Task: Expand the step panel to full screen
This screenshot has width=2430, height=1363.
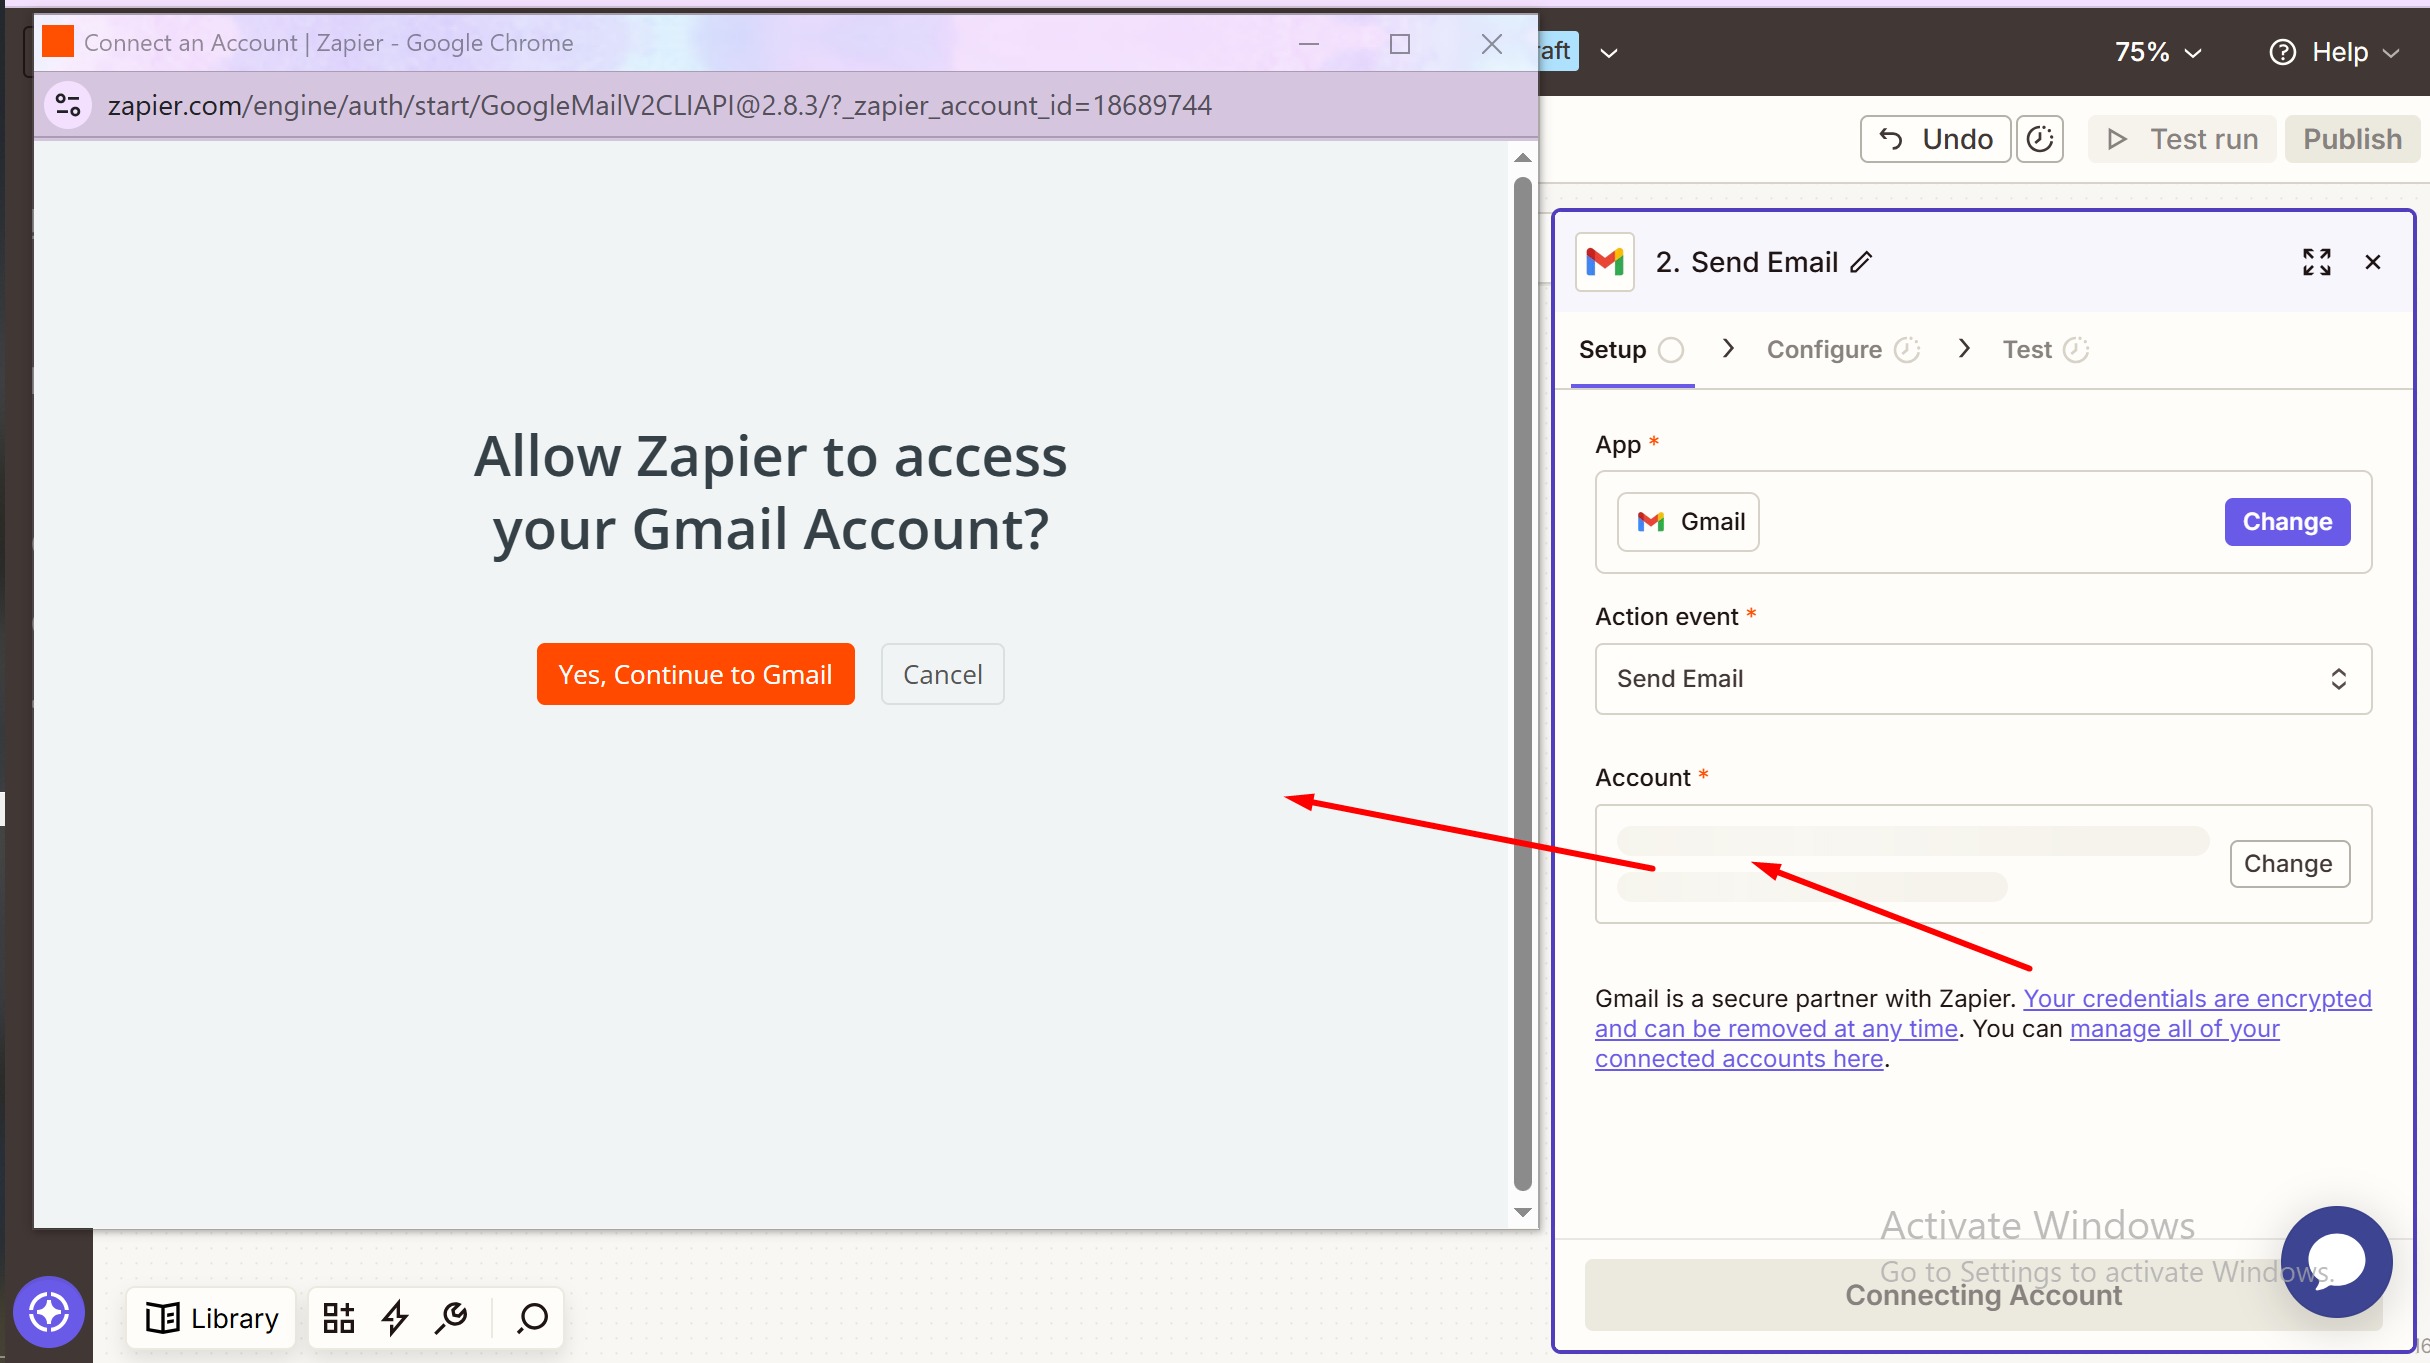Action: tap(2316, 262)
